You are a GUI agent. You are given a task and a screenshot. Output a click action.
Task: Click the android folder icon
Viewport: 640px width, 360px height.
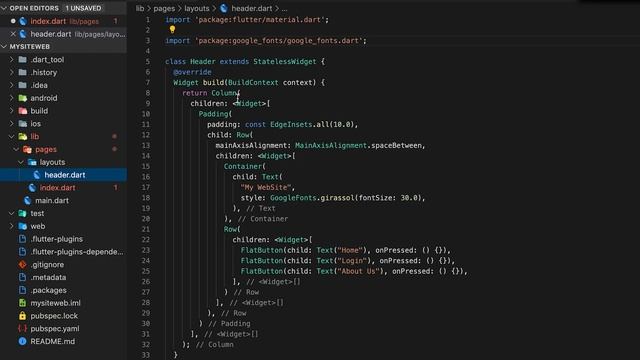(x=23, y=98)
